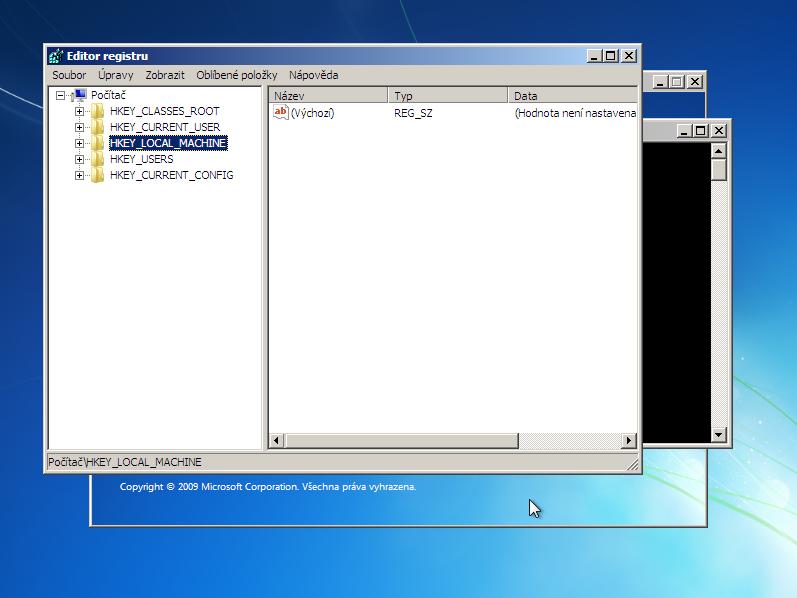The height and width of the screenshot is (598, 797).
Task: Click the Typ column header
Action: point(447,96)
